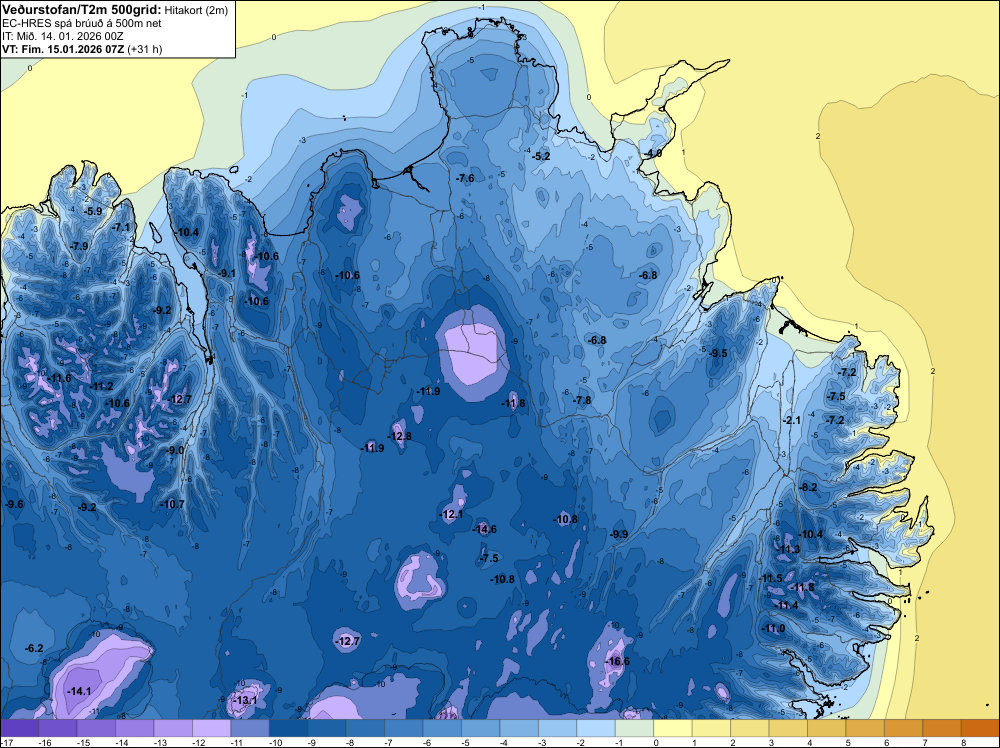Click the -9.5 temperature reading
The image size is (1000, 748).
point(717,353)
